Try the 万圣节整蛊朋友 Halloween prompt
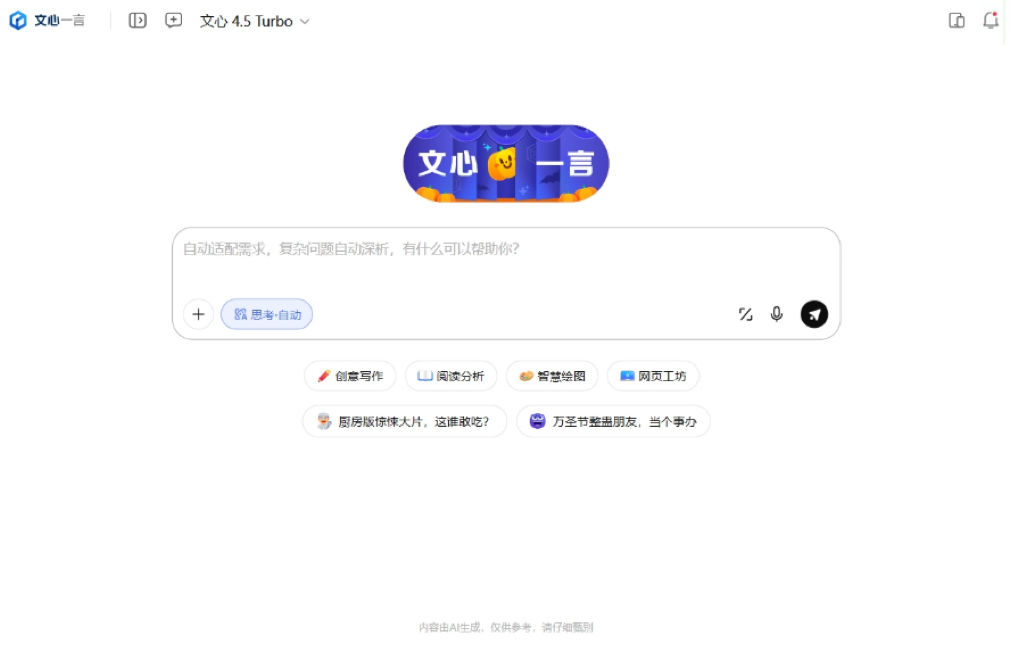This screenshot has height=649, width=1017. (x=612, y=421)
